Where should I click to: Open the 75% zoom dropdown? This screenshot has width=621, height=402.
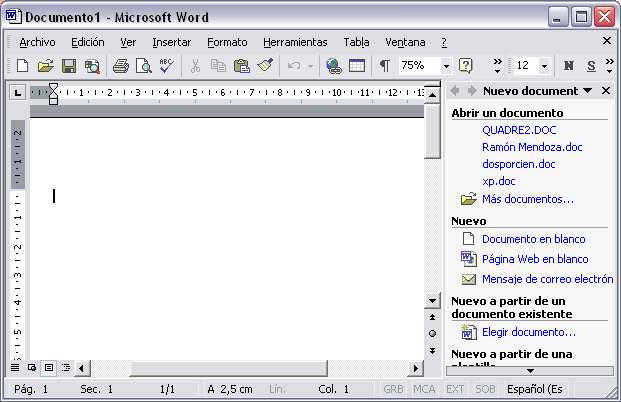(x=446, y=66)
